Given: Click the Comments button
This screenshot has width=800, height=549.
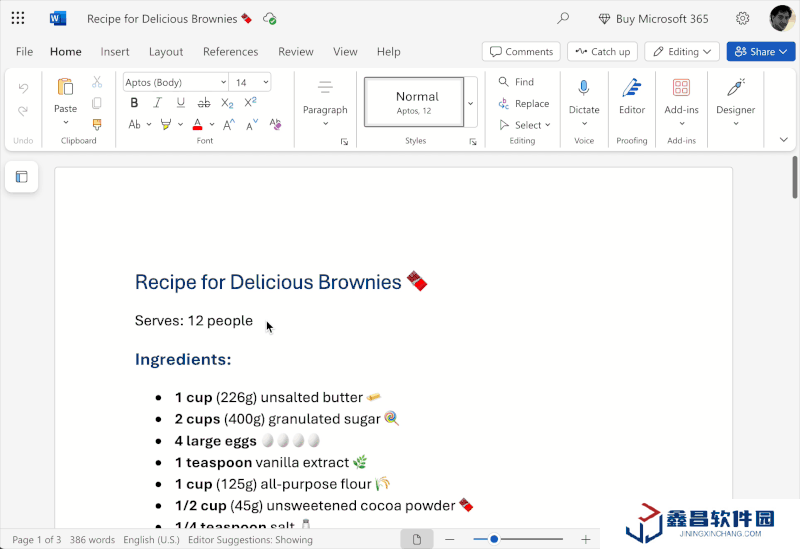Looking at the screenshot, I should click(x=520, y=52).
